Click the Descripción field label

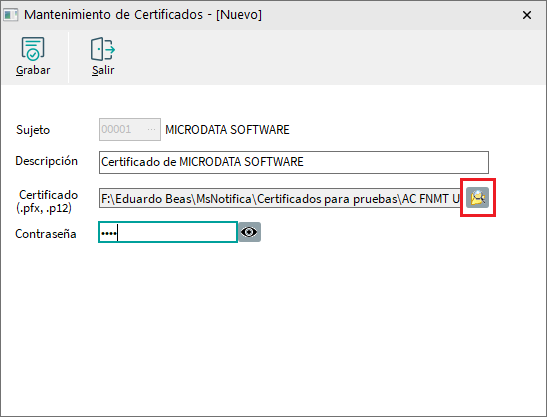click(x=46, y=161)
